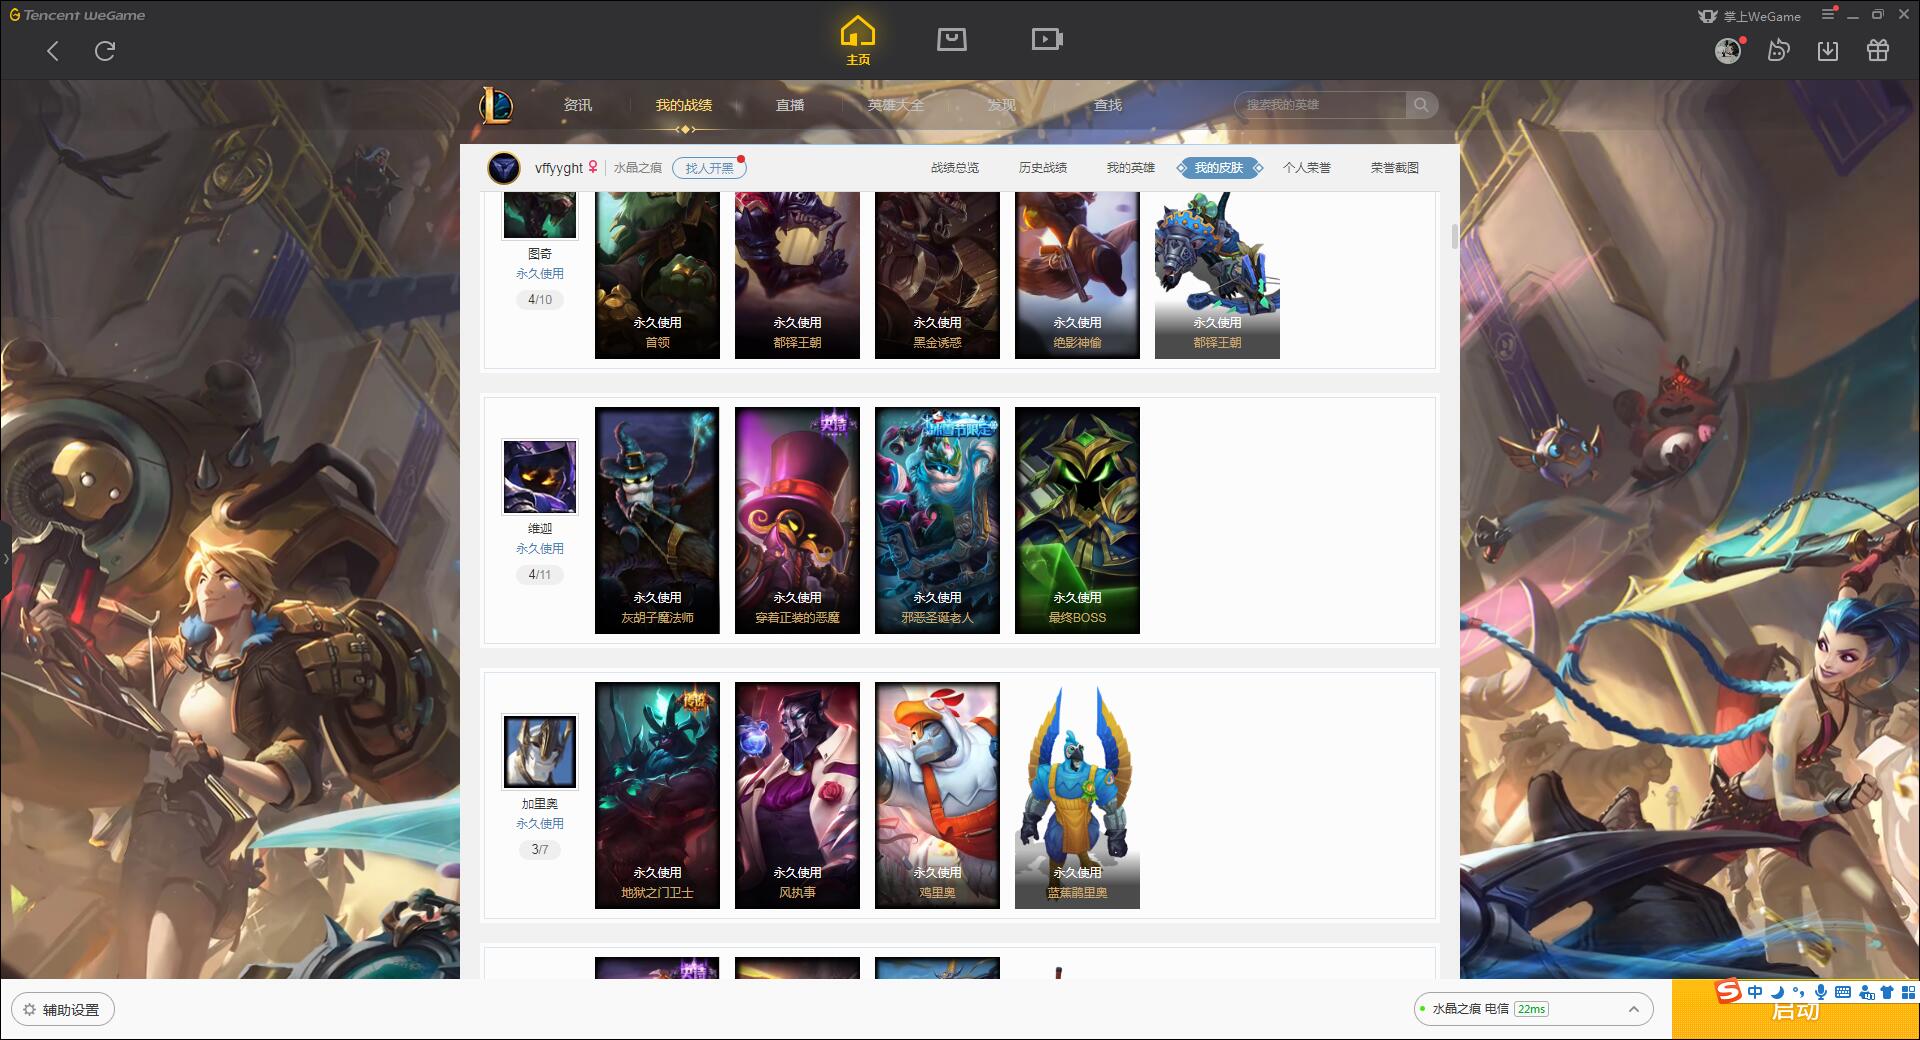This screenshot has width=1920, height=1040.
Task: Open the 首领 skin card
Action: [657, 275]
